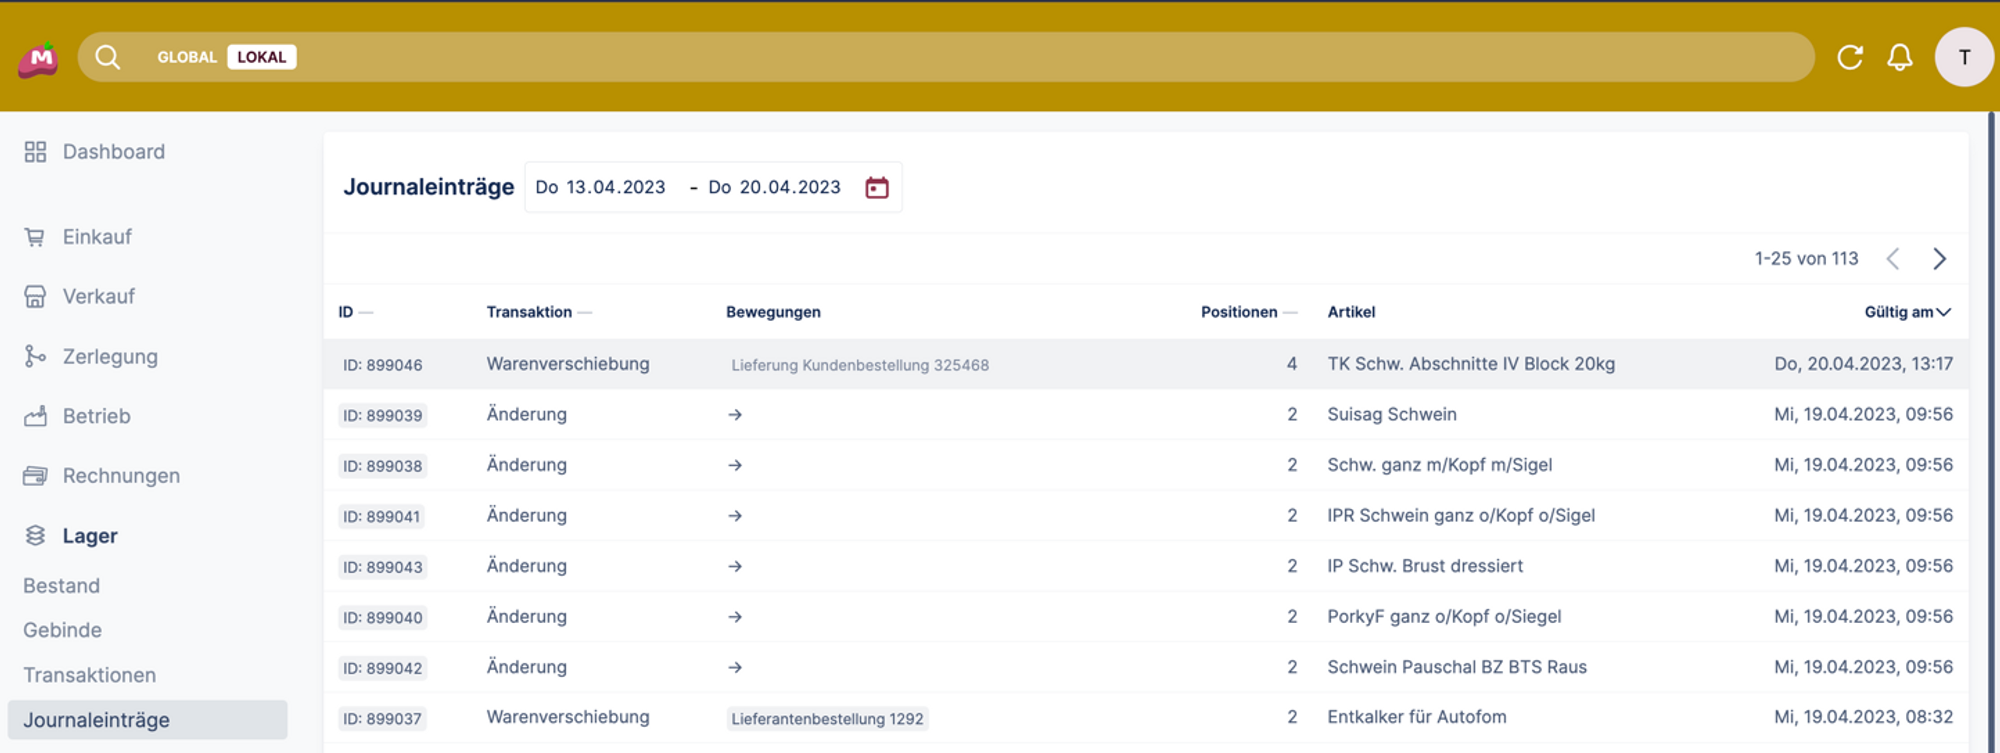The height and width of the screenshot is (753, 2000).
Task: Click the Einkauf shopping cart icon
Action: [x=35, y=237]
